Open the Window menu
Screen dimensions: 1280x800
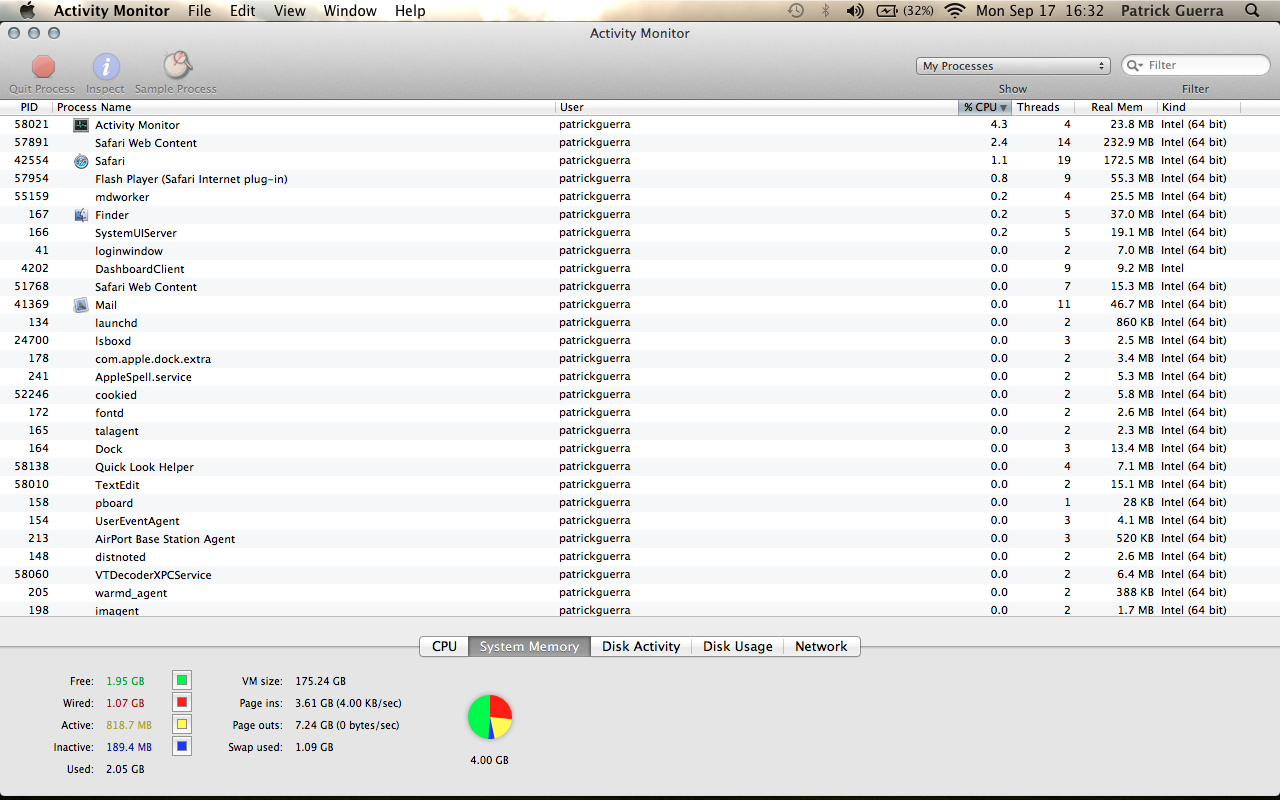coord(350,11)
